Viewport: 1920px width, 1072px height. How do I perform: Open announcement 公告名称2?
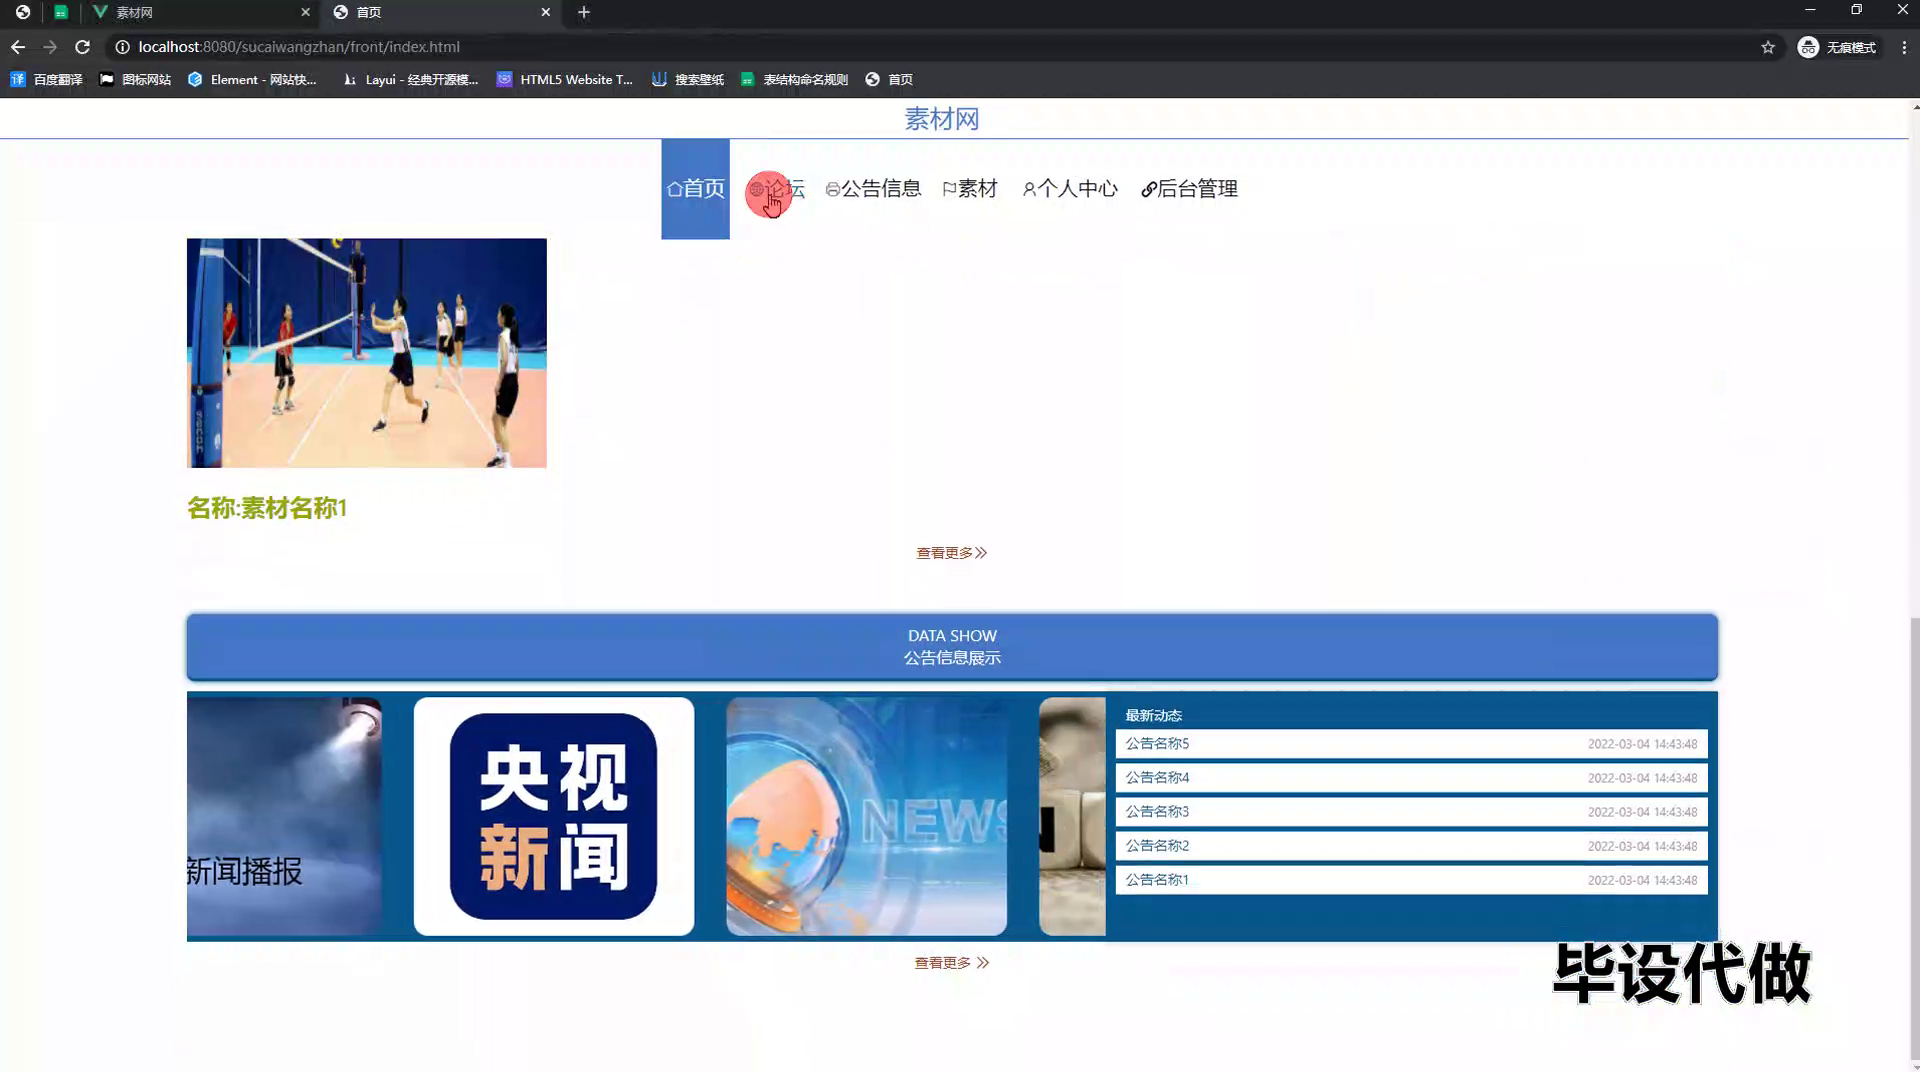point(1411,846)
